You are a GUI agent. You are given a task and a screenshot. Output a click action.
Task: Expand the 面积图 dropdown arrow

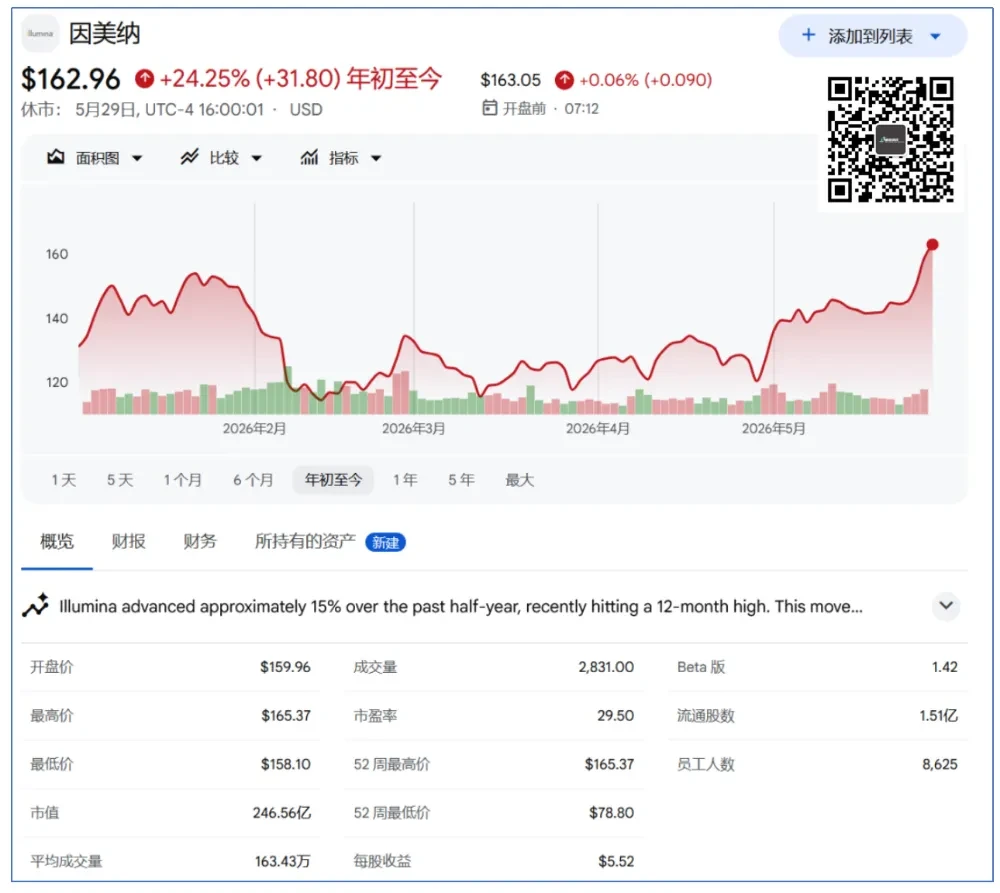(x=137, y=158)
